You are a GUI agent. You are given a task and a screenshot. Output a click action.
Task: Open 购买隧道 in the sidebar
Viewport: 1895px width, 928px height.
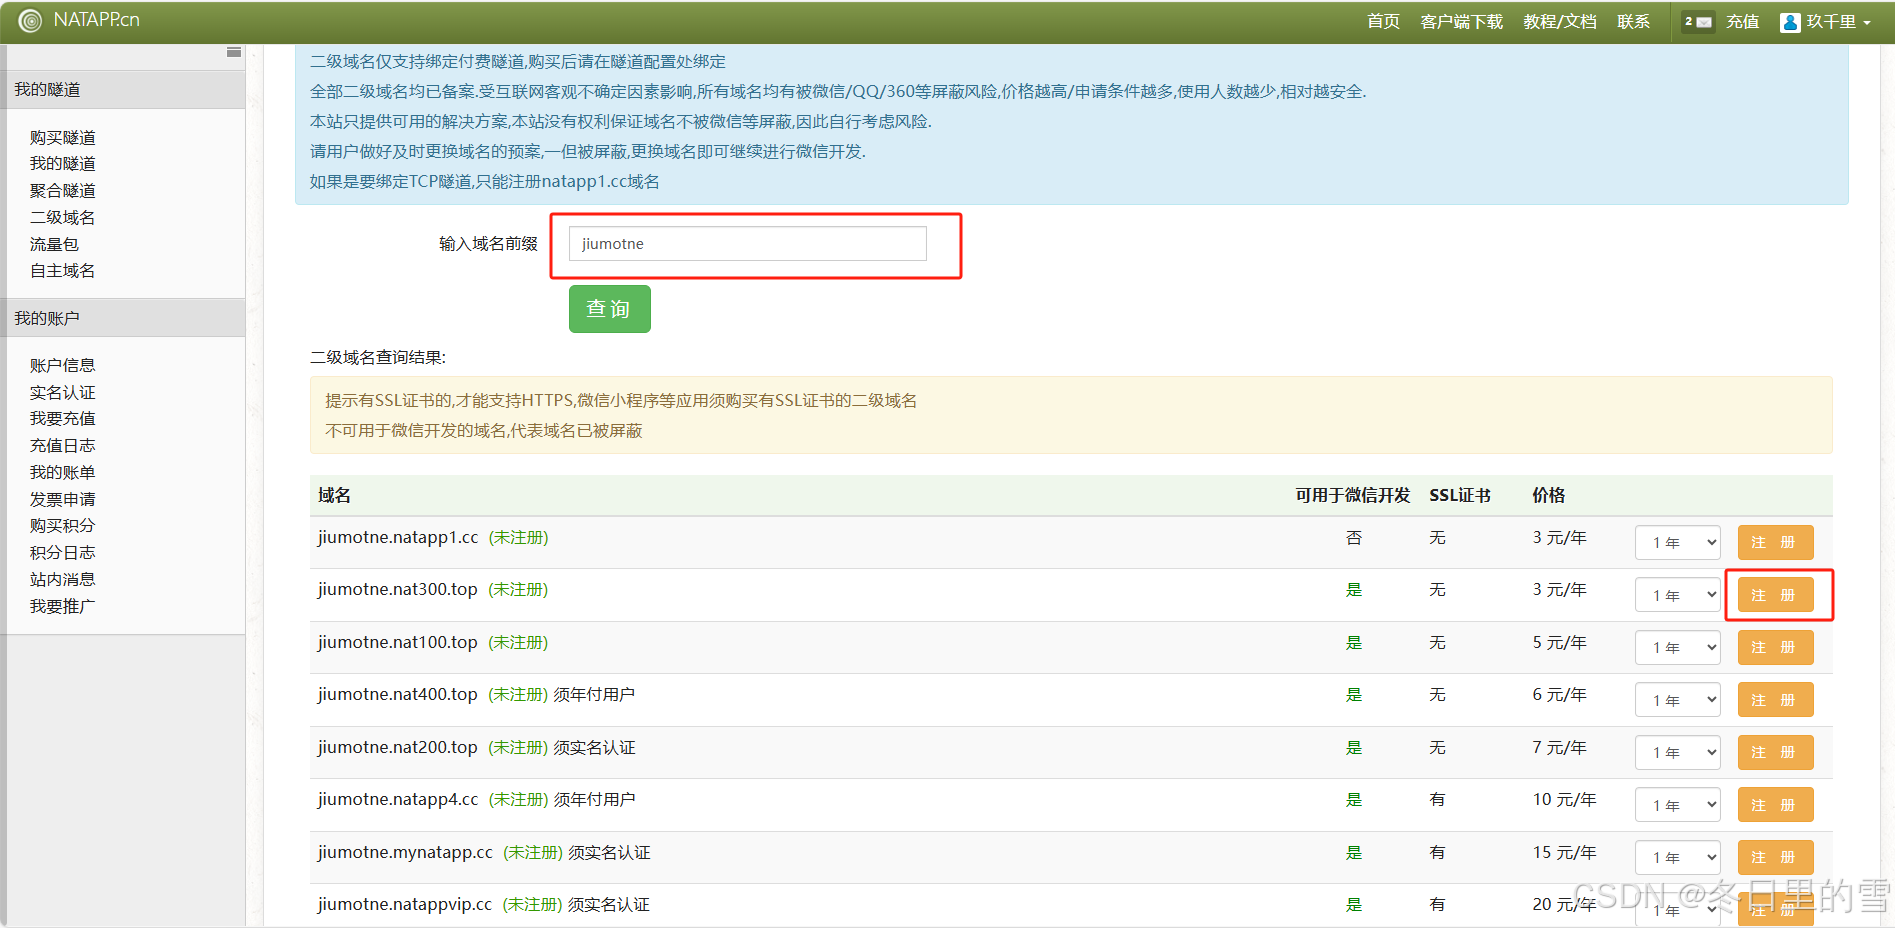click(x=63, y=137)
